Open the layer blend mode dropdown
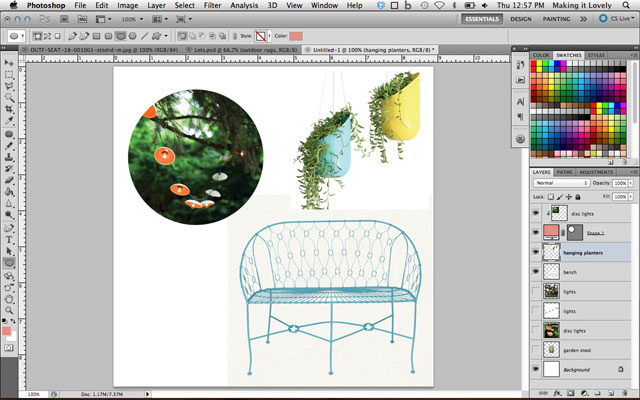Image resolution: width=640 pixels, height=400 pixels. tap(561, 183)
